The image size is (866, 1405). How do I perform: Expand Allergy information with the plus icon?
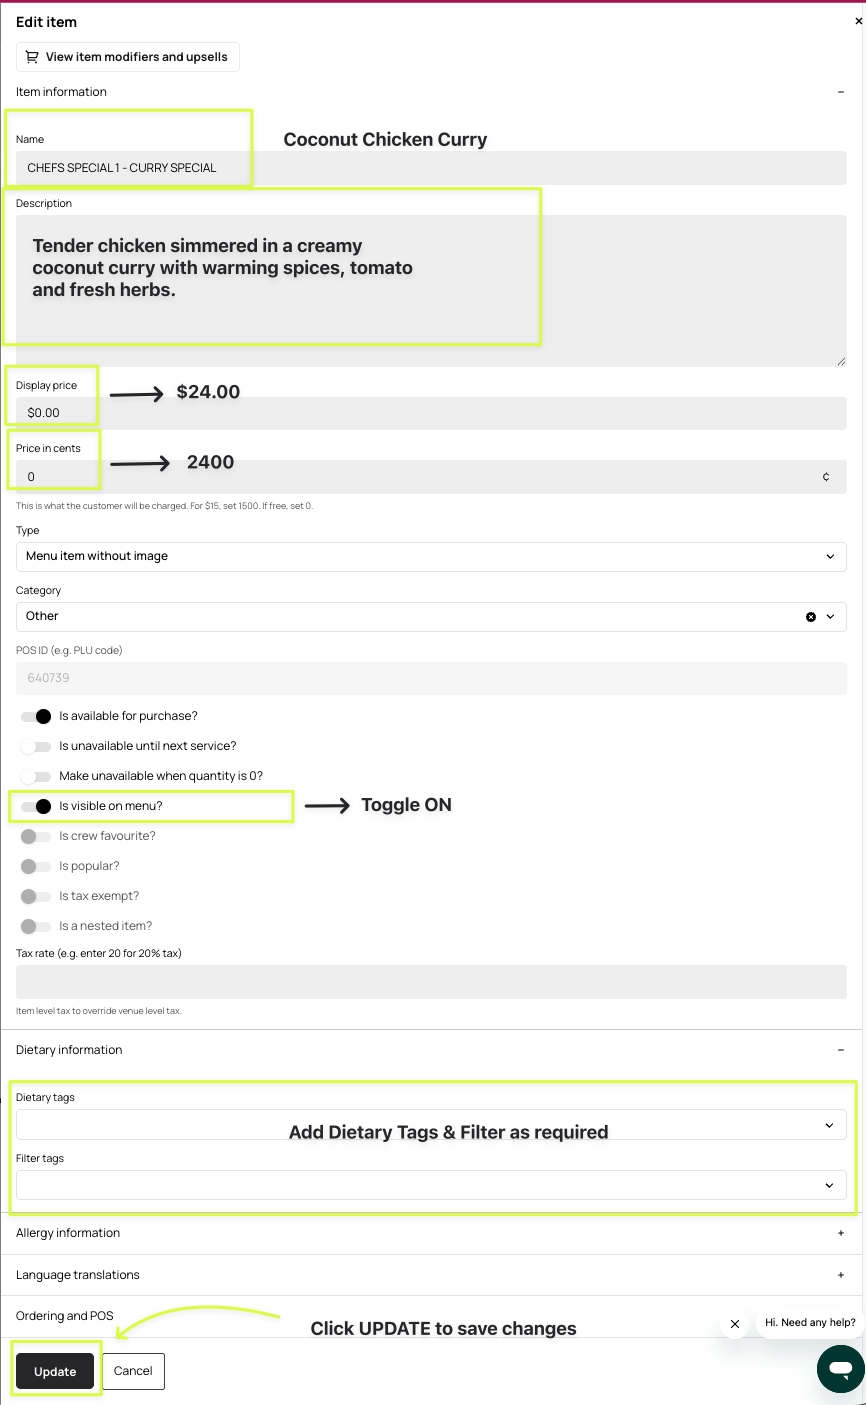[841, 1233]
